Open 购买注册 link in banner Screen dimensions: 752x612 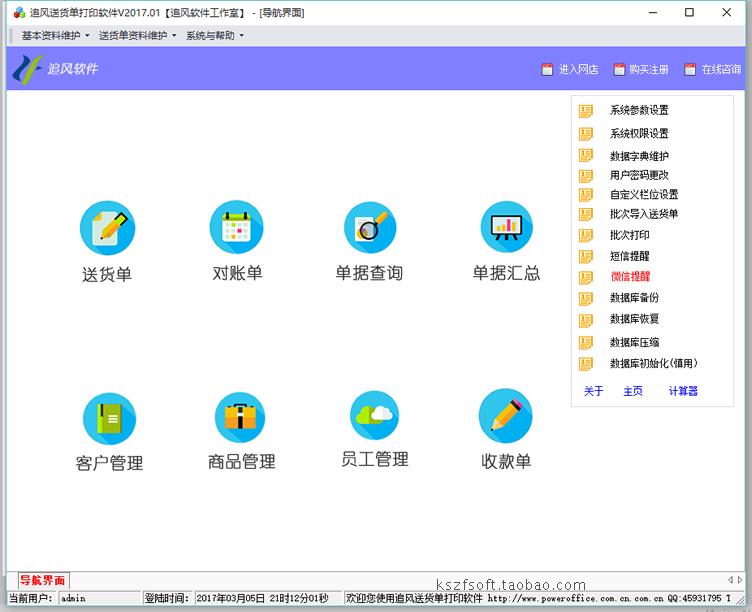point(649,70)
